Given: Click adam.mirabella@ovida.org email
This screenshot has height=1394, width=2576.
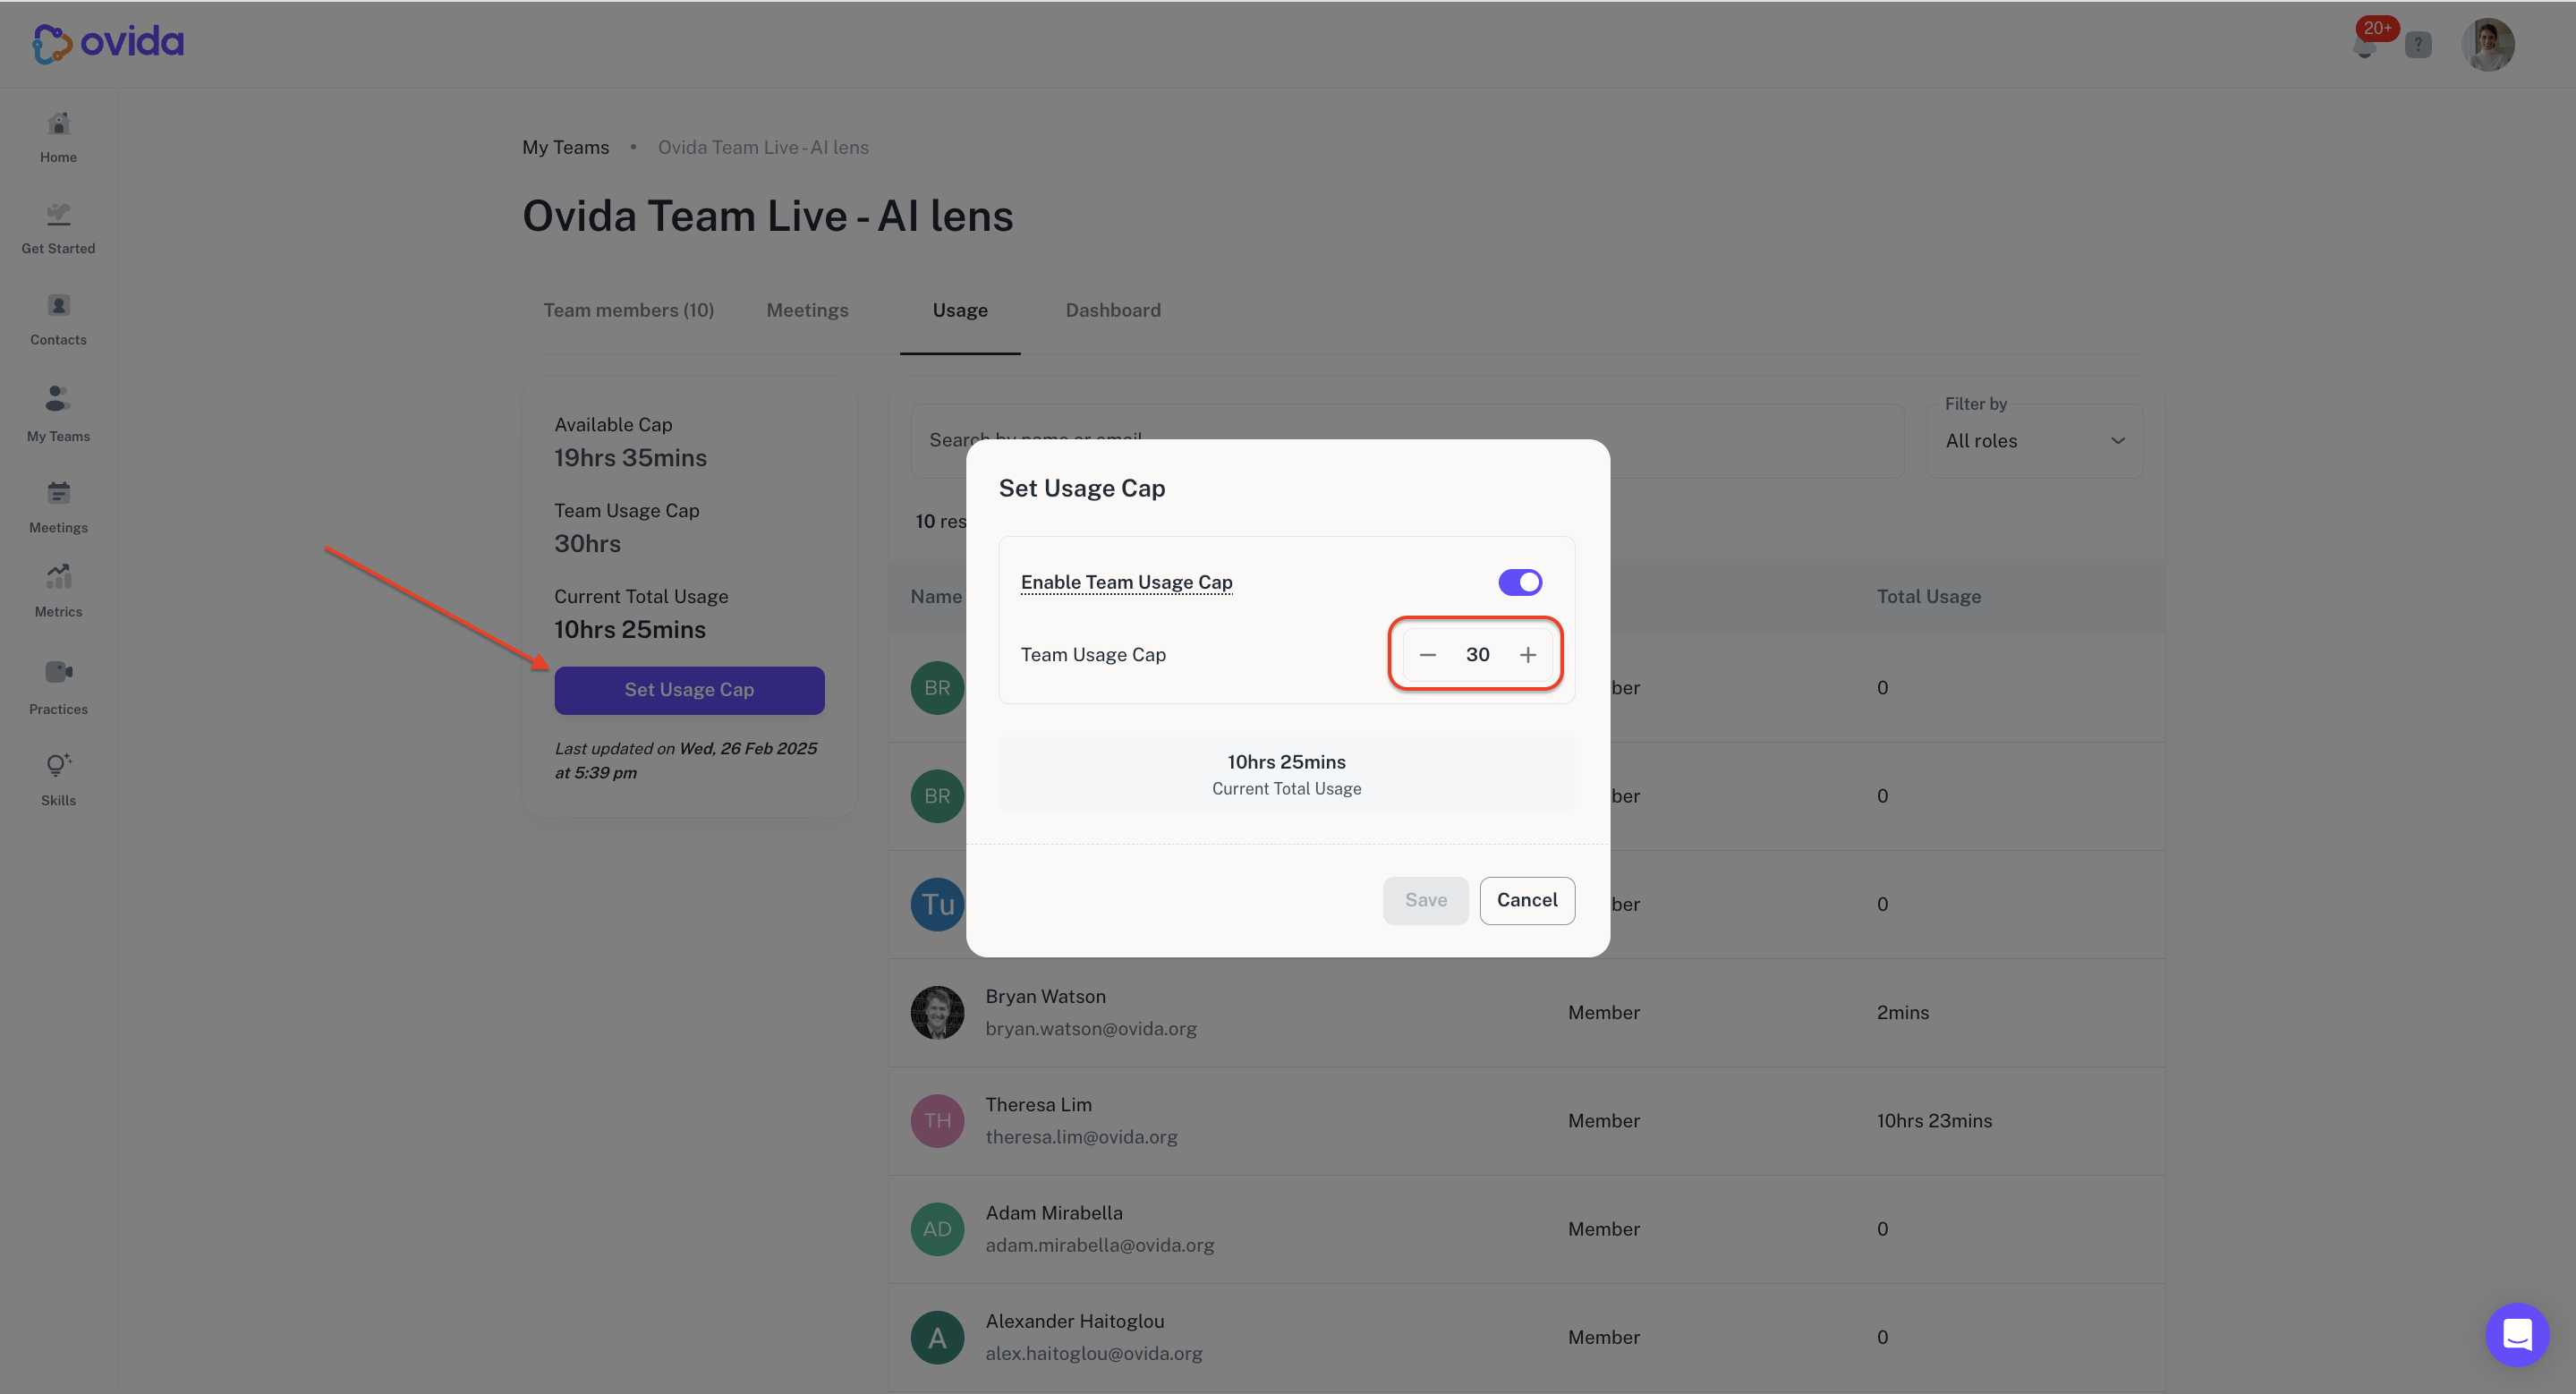Looking at the screenshot, I should (x=1099, y=1245).
